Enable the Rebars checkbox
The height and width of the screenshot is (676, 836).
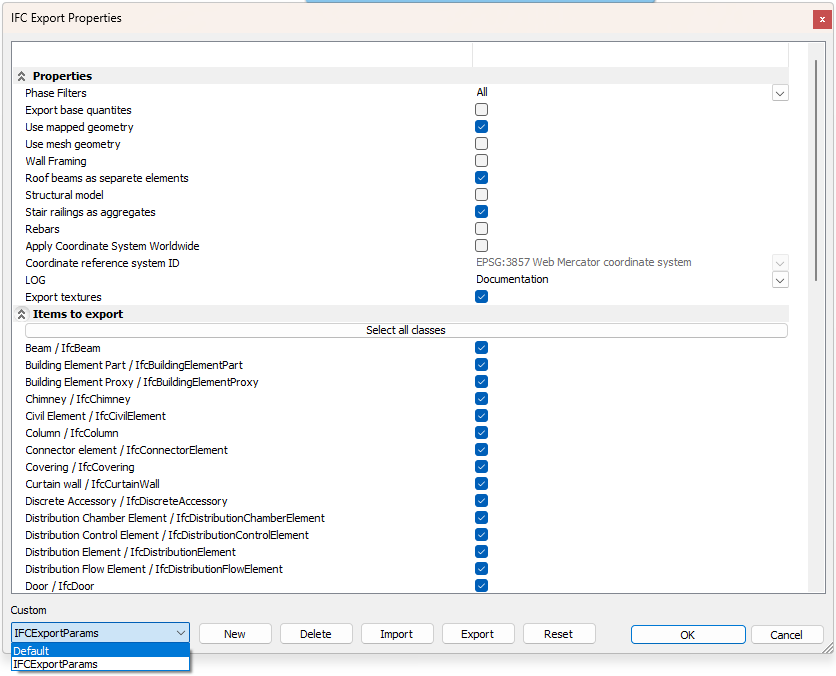point(481,229)
